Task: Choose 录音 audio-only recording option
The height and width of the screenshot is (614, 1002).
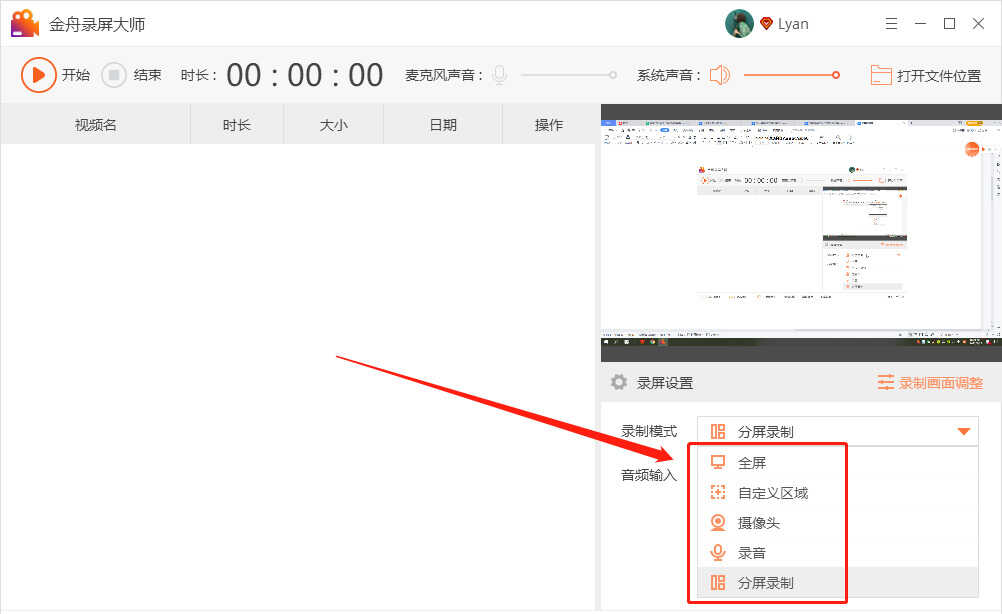Action: [x=751, y=553]
